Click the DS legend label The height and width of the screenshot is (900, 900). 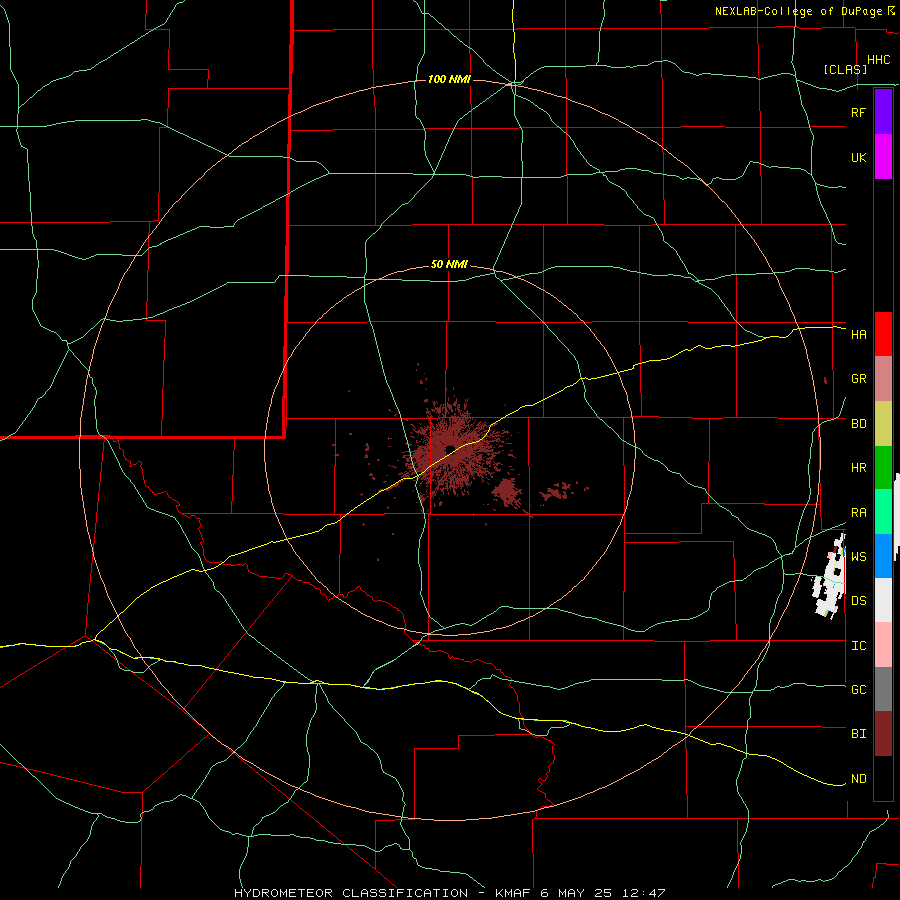(x=858, y=600)
